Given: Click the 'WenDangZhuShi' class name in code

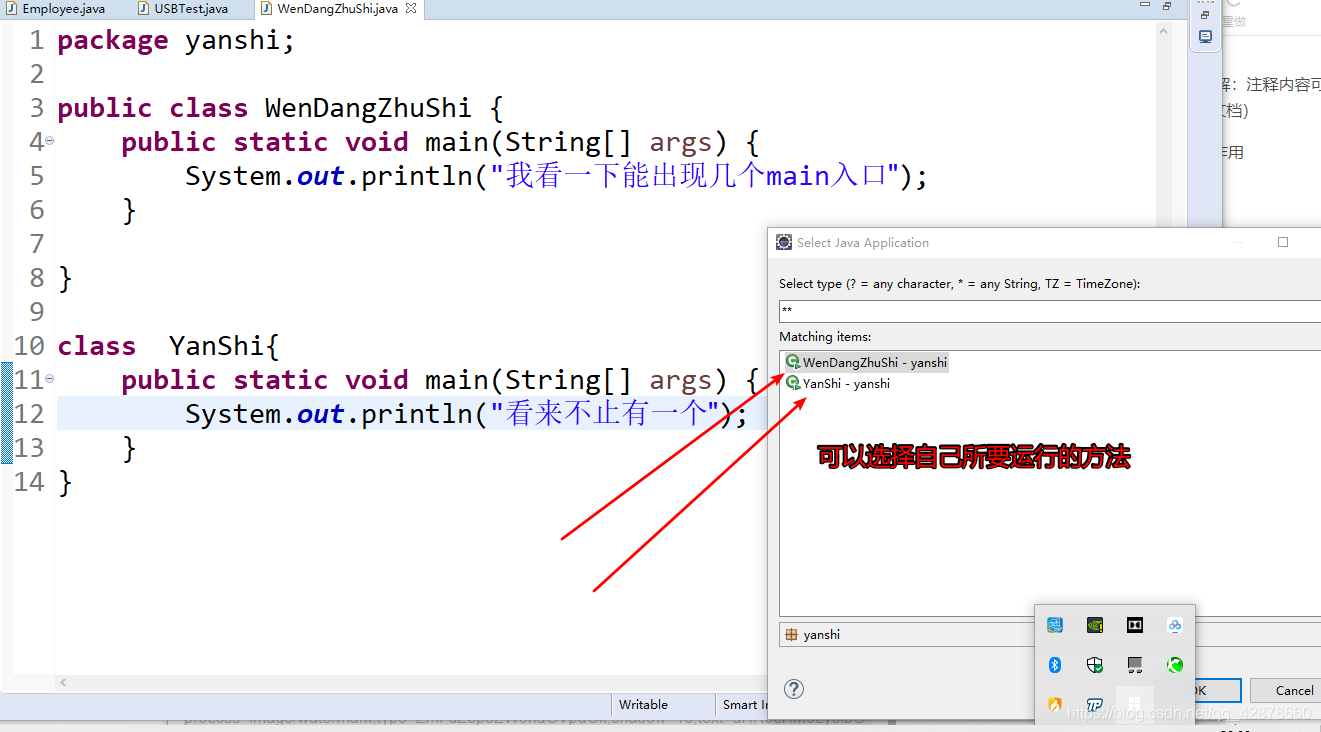Looking at the screenshot, I should (368, 108).
